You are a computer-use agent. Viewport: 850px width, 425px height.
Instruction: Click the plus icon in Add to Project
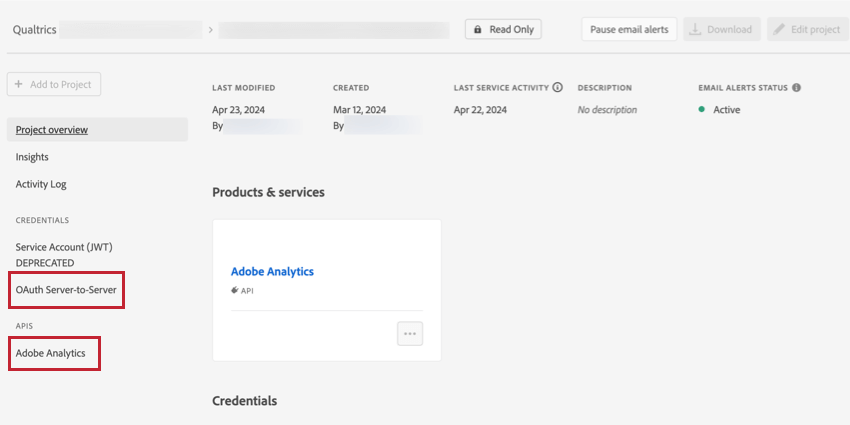point(19,85)
